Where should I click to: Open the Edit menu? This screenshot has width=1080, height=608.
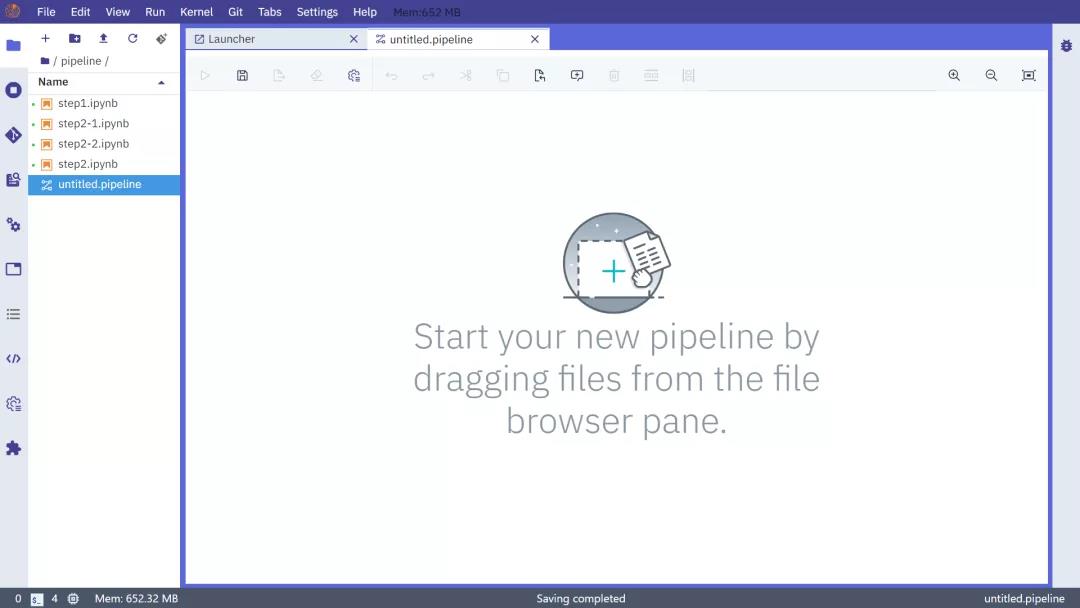pyautogui.click(x=81, y=12)
